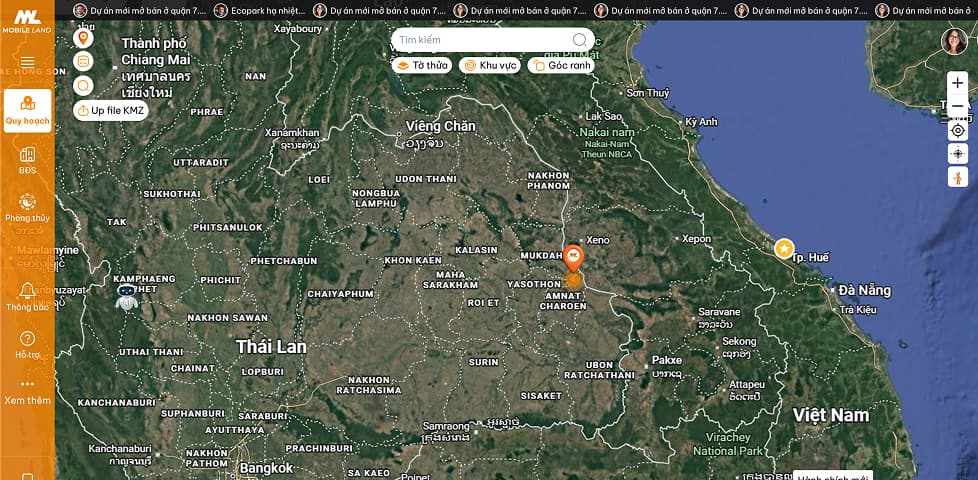
Task: Expand Xem thêm in sidebar
Action: (x=27, y=392)
